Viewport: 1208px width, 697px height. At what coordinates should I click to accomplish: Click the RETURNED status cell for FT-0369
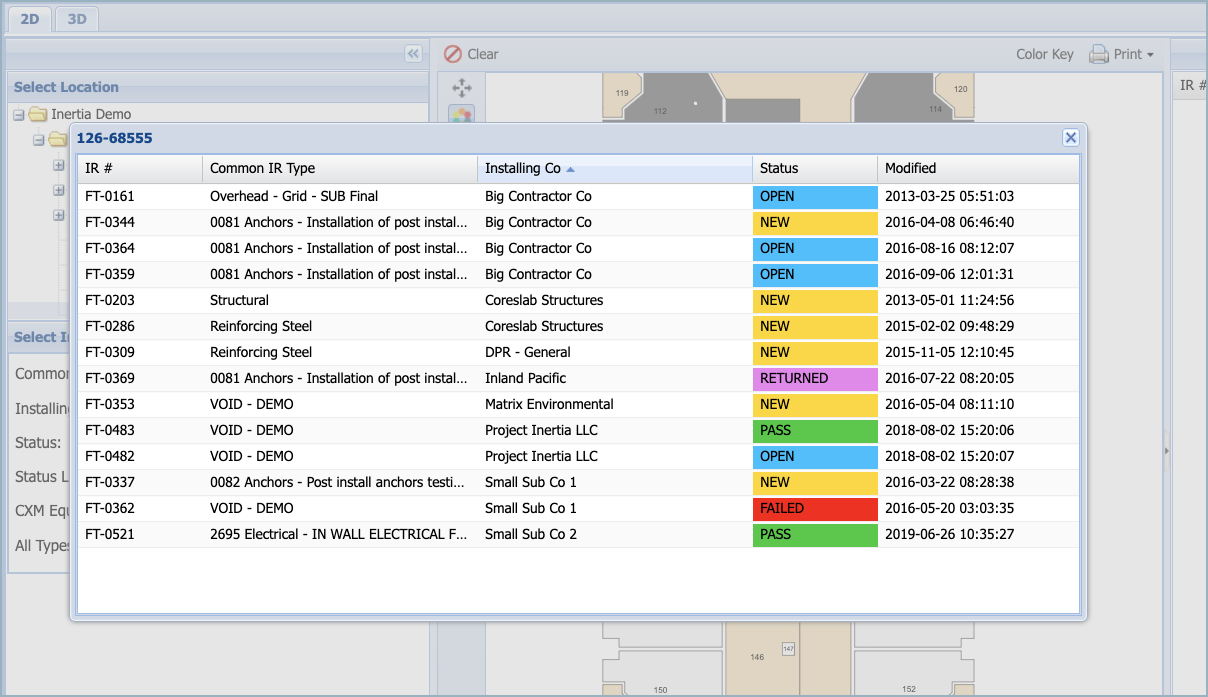(815, 378)
